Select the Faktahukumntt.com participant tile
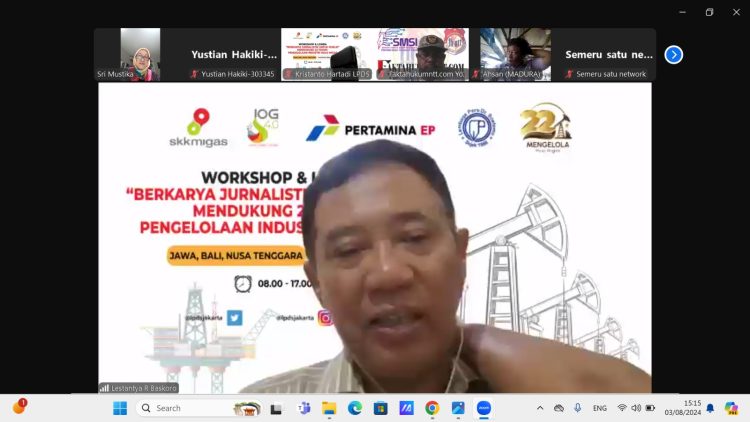 pos(422,54)
